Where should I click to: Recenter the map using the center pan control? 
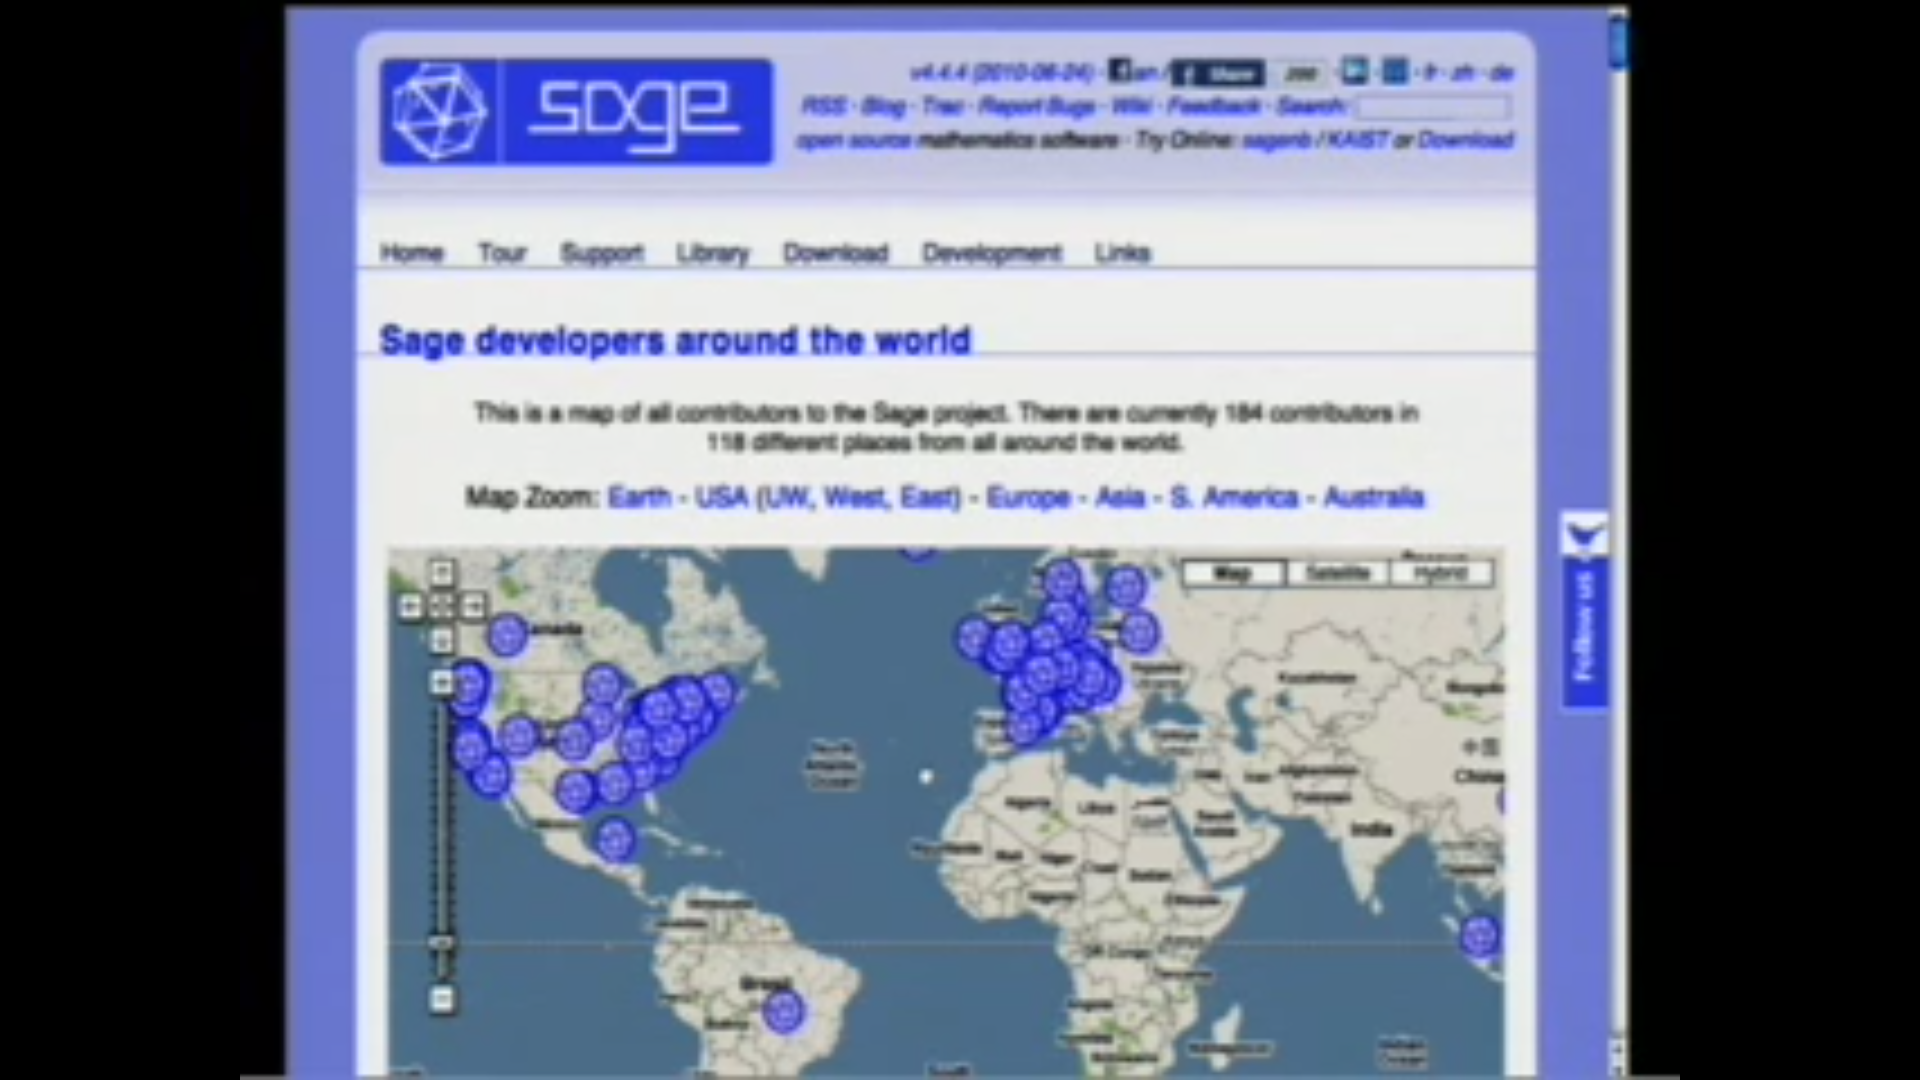pos(441,605)
